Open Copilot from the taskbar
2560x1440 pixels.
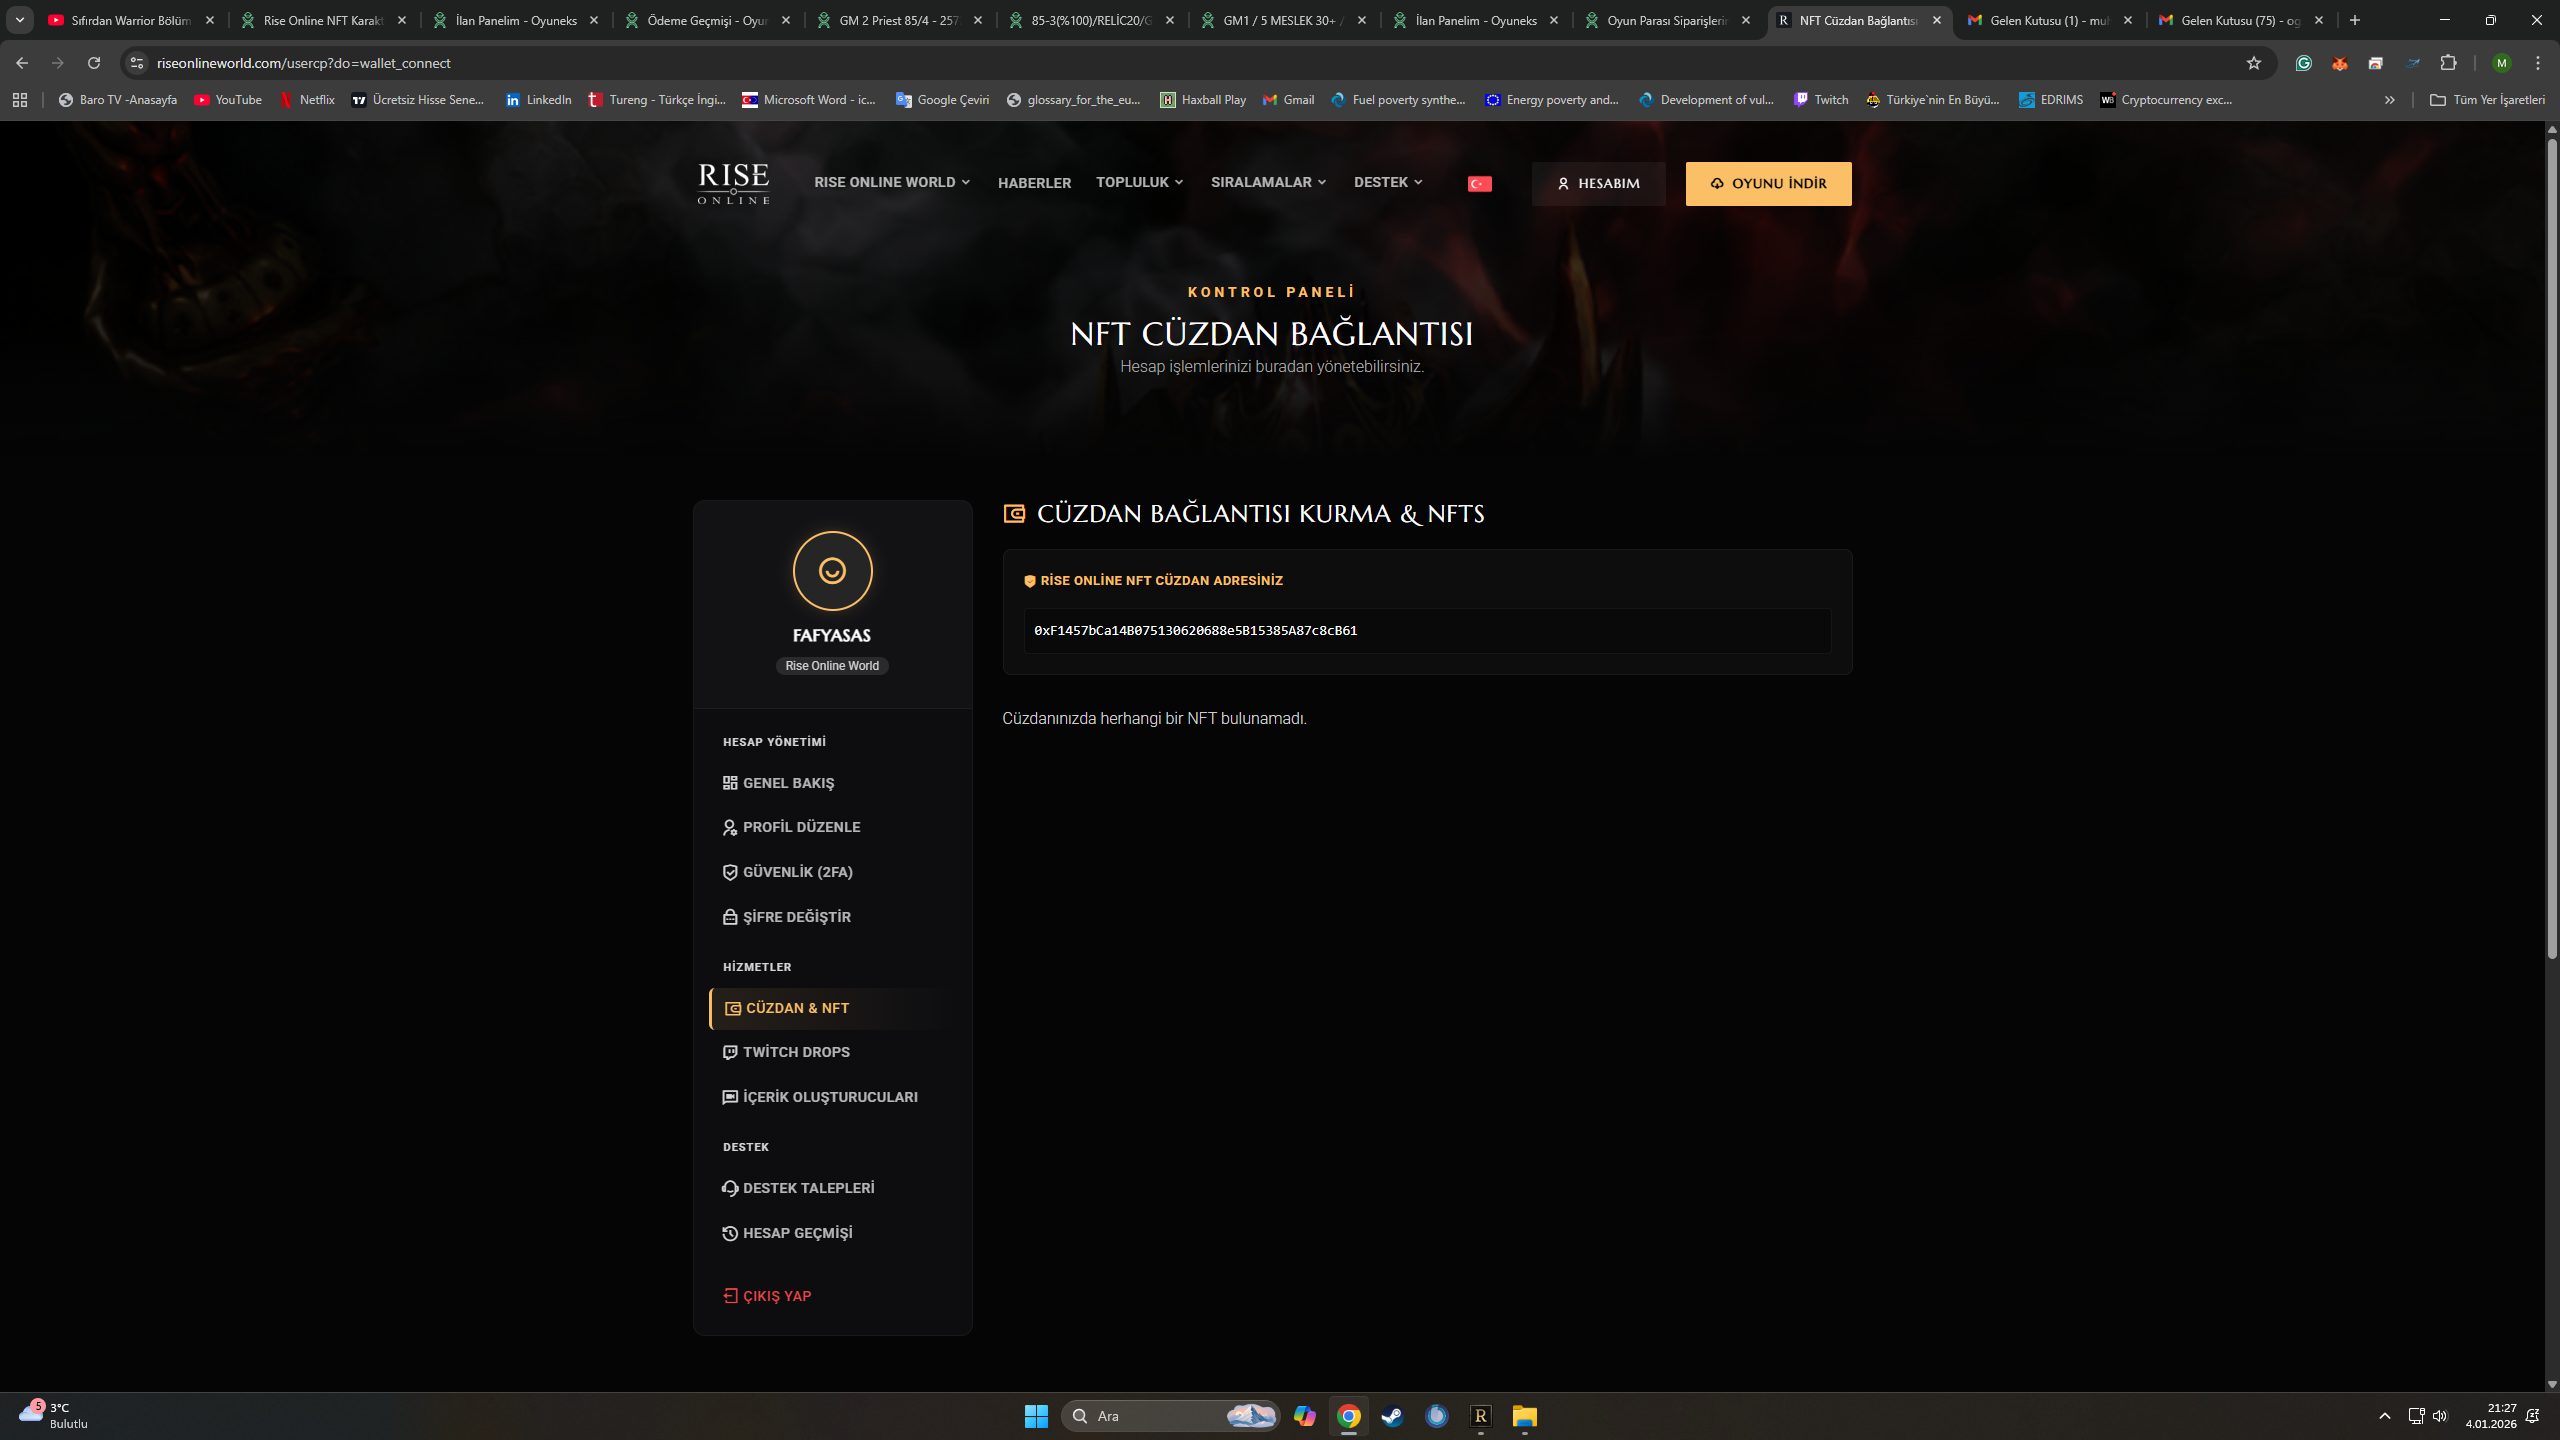(1304, 1416)
